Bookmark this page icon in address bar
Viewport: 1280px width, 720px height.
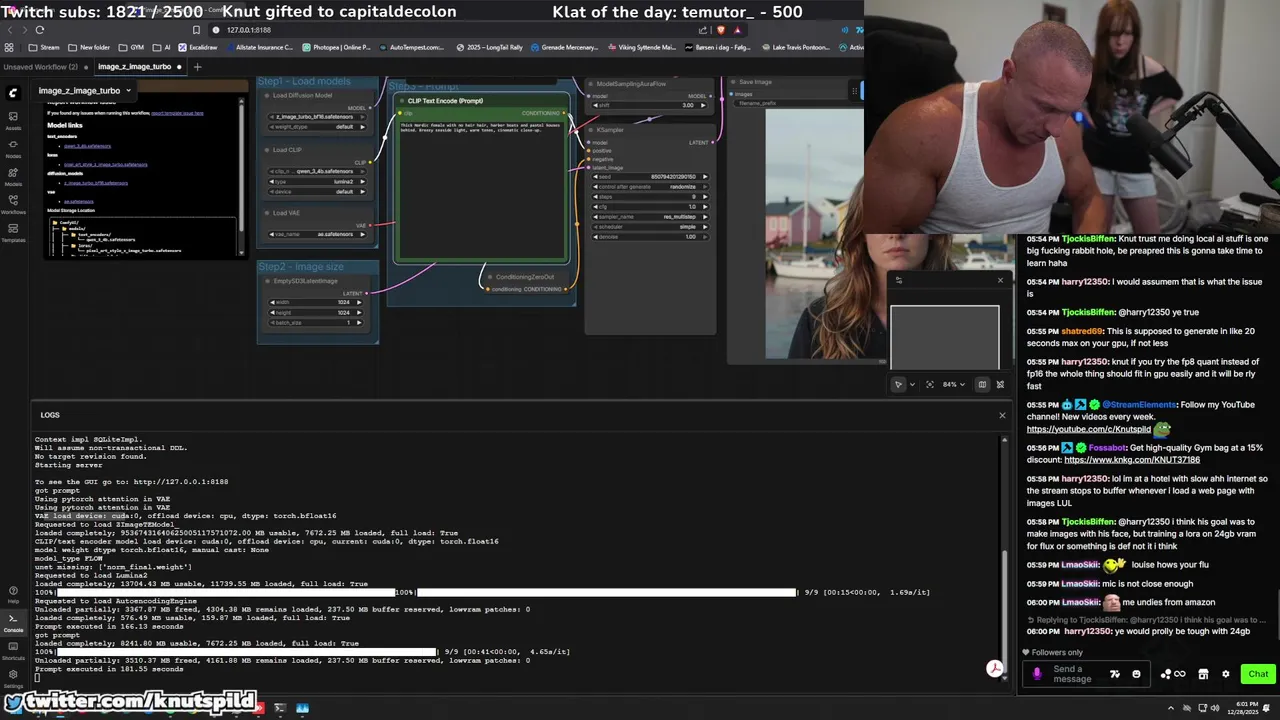point(196,30)
